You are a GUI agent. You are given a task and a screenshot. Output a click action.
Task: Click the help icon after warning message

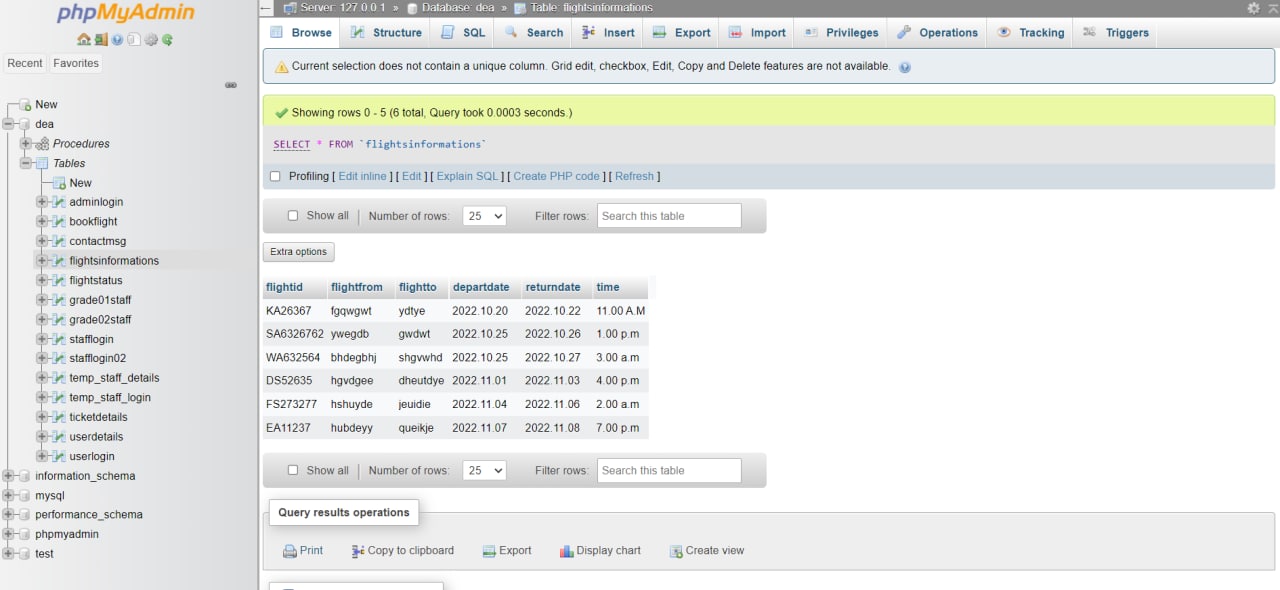[x=905, y=67]
